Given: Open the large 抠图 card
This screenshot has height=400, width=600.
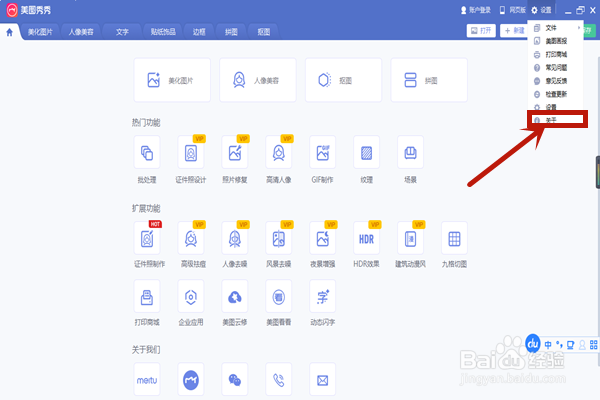Looking at the screenshot, I should click(x=343, y=80).
